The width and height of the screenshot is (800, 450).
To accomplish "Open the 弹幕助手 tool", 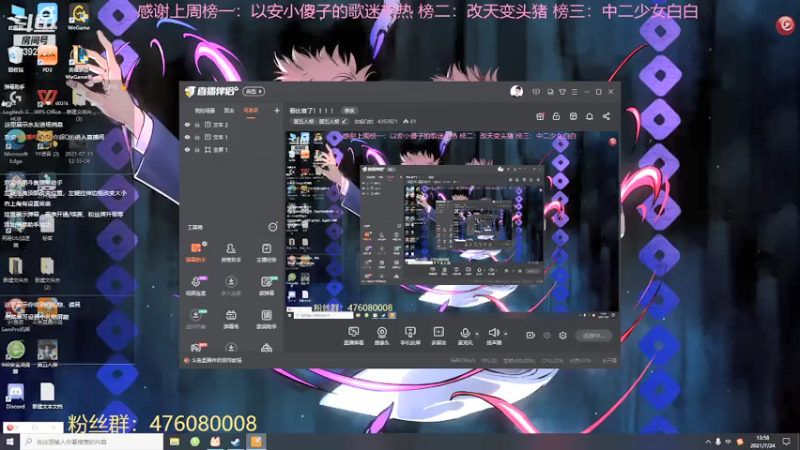I will pos(196,252).
